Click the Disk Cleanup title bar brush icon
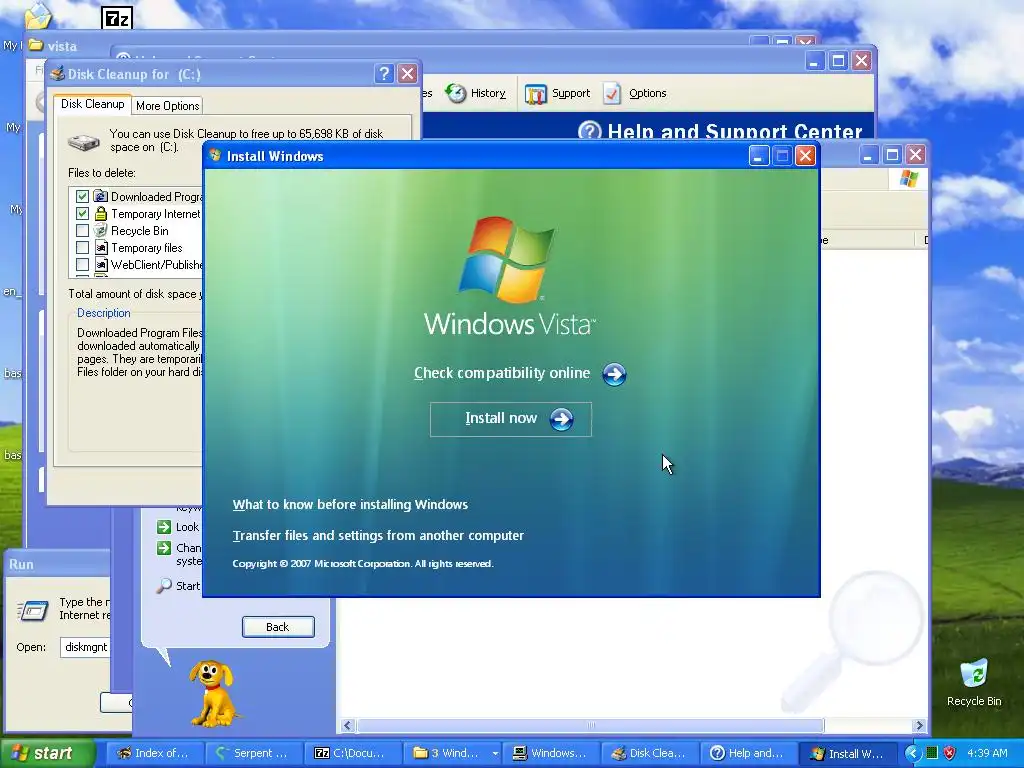This screenshot has width=1024, height=768. pos(57,73)
